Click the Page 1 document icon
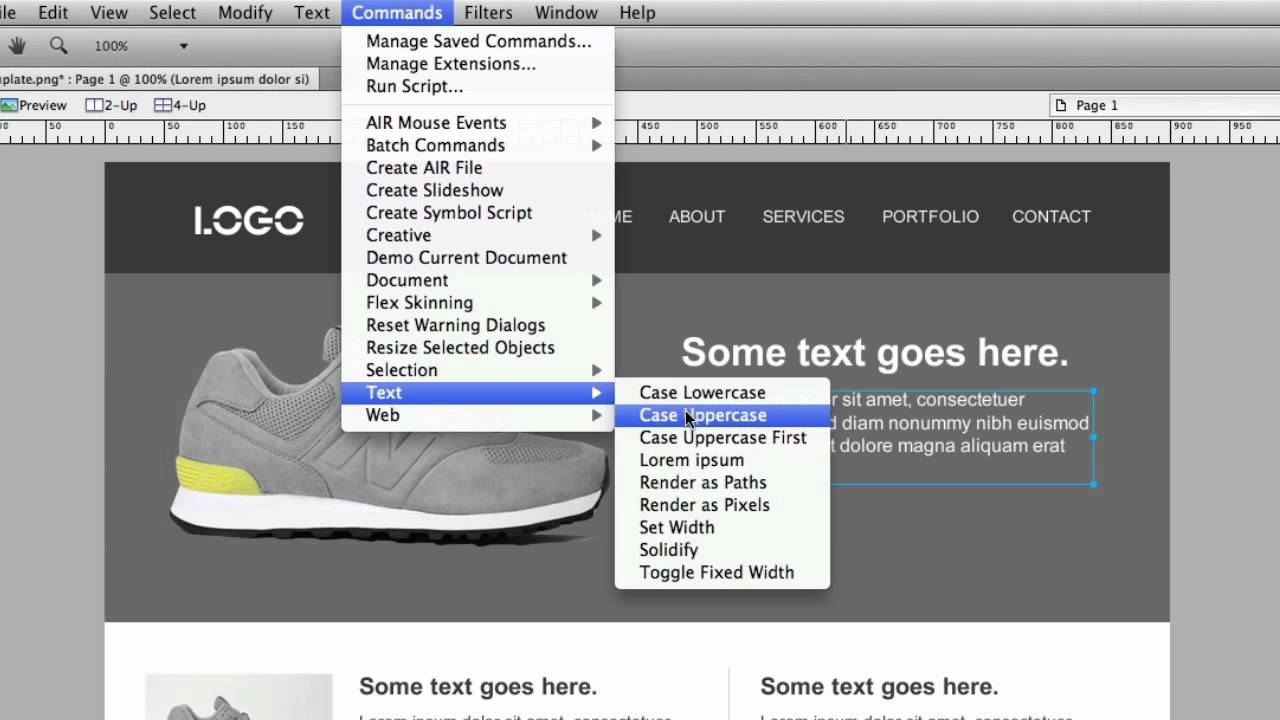The height and width of the screenshot is (720, 1280). pyautogui.click(x=1061, y=105)
